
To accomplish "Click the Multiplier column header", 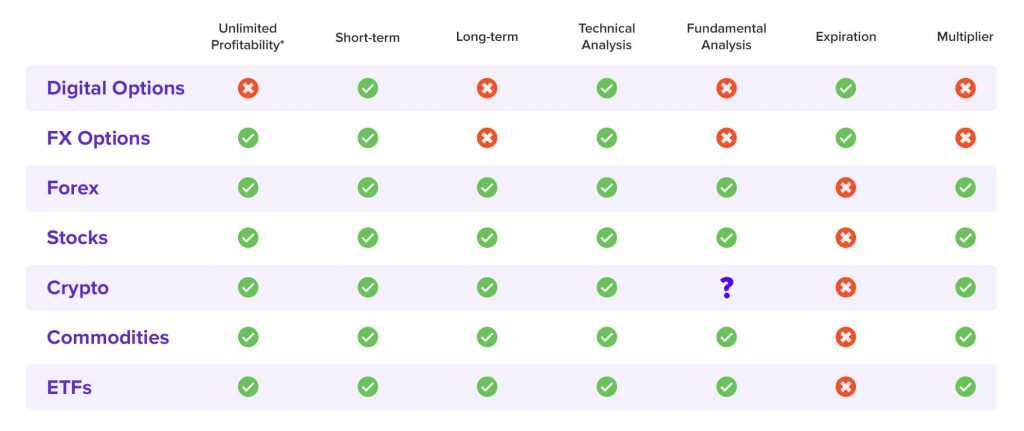I will (x=965, y=37).
